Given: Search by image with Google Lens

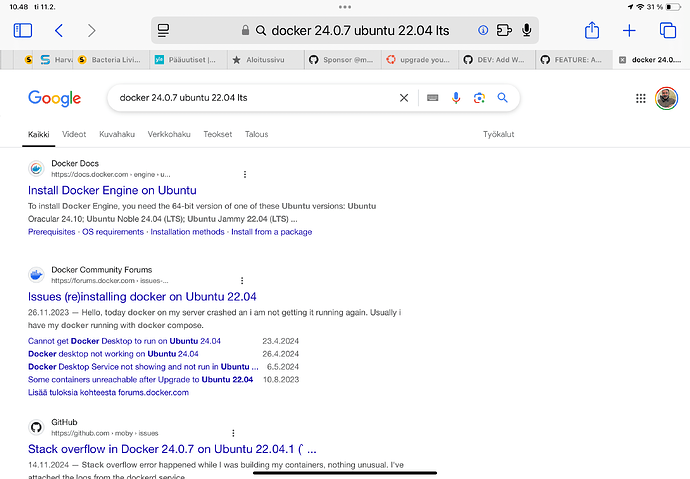Looking at the screenshot, I should coord(479,98).
